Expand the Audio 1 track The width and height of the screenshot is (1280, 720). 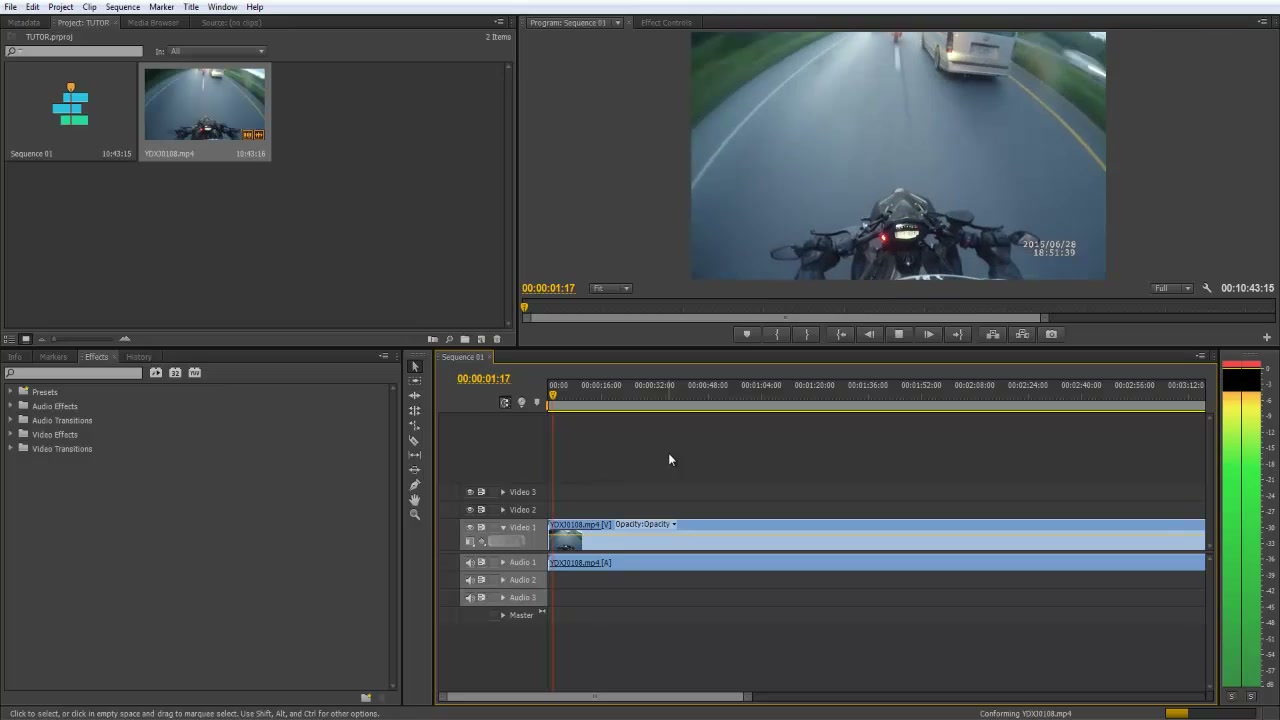(x=503, y=562)
